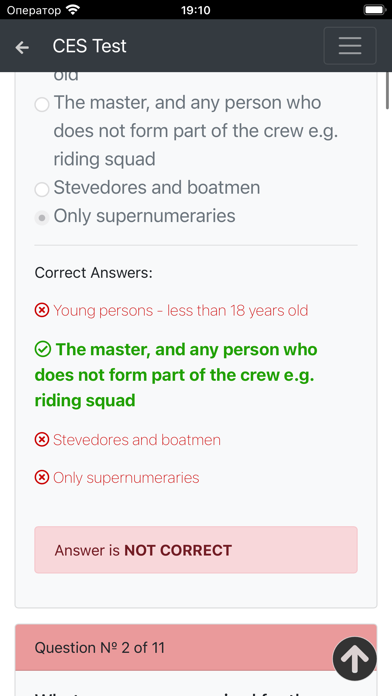Click the page scrollbar thumb

(x=388, y=91)
